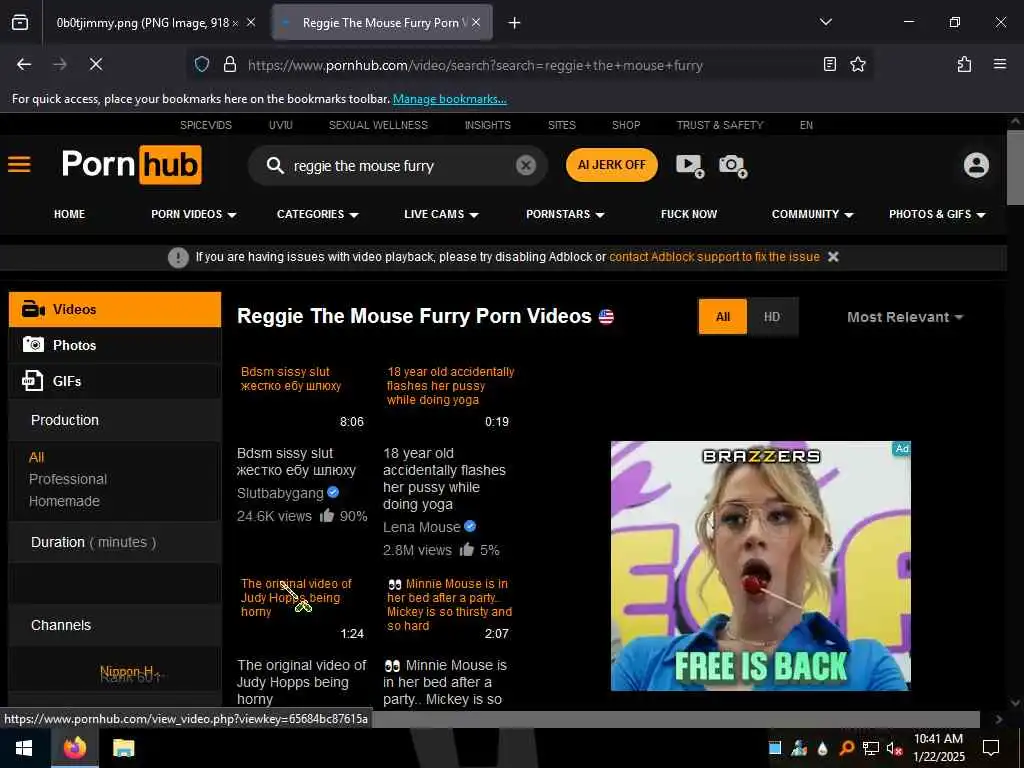Stop loading the current page
1024x768 pixels.
[x=95, y=64]
